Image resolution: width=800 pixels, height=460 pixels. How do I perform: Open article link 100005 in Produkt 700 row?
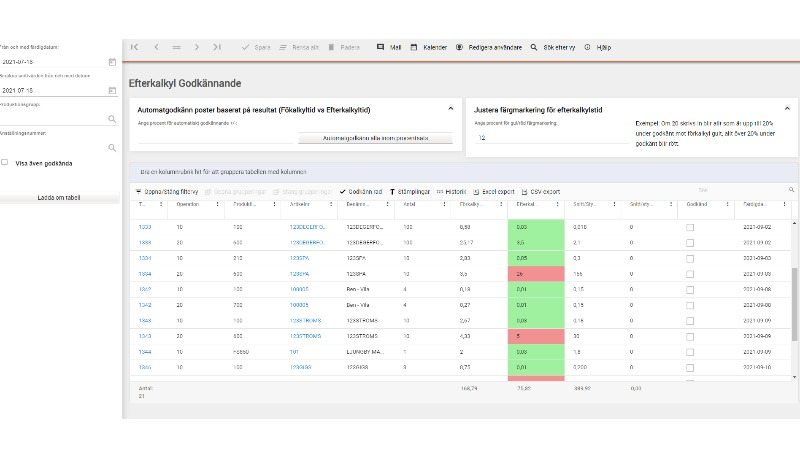click(299, 305)
